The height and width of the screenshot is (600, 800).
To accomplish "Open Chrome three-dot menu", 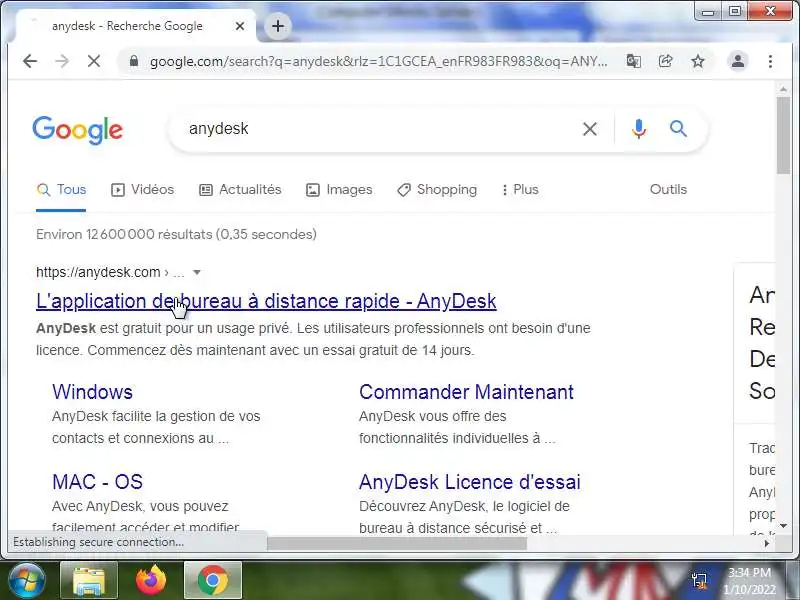I will tap(770, 61).
